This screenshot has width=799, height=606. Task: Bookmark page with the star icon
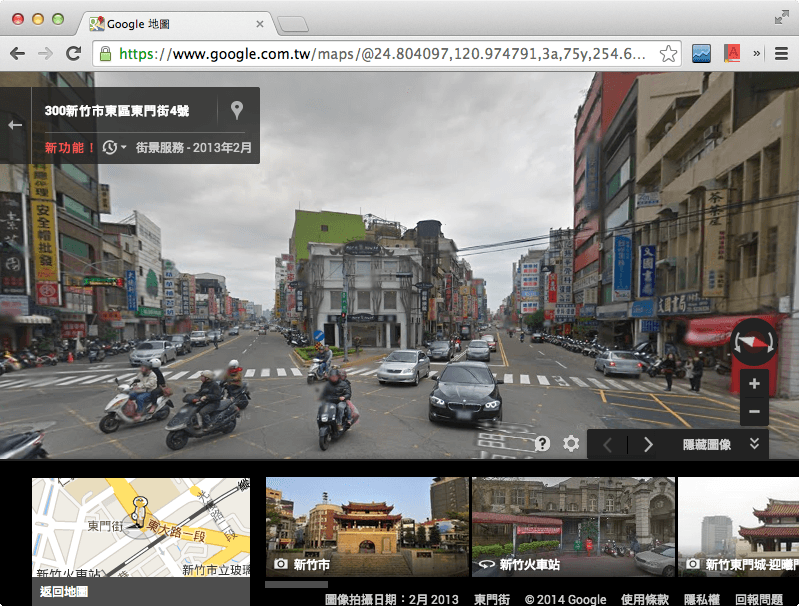pyautogui.click(x=668, y=54)
